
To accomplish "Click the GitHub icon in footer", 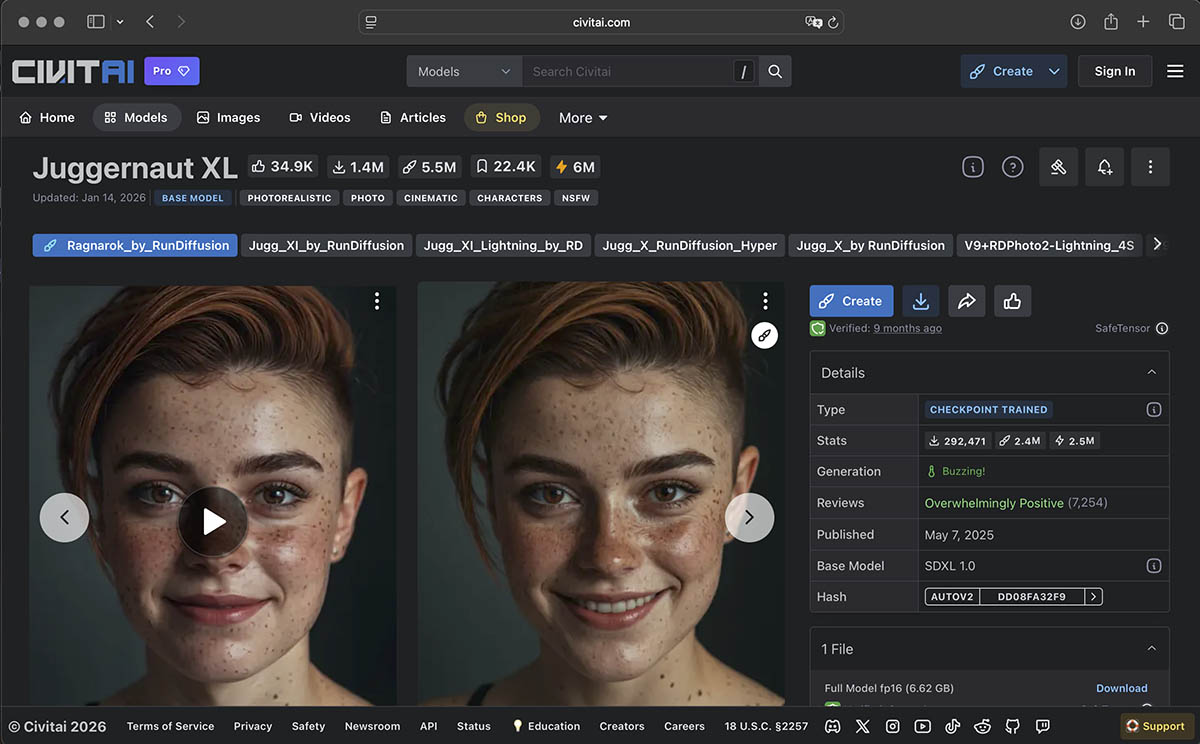I will click(x=1013, y=726).
